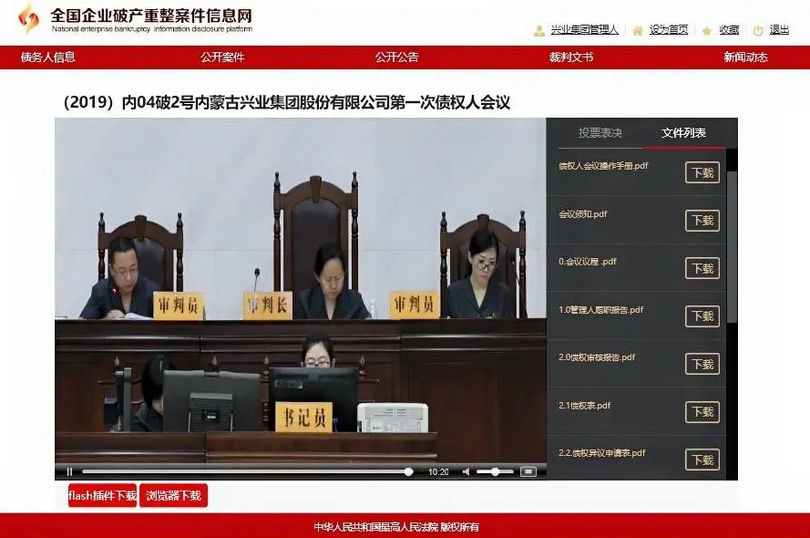
Task: Click file name 会议须知.pdf
Action: click(583, 214)
